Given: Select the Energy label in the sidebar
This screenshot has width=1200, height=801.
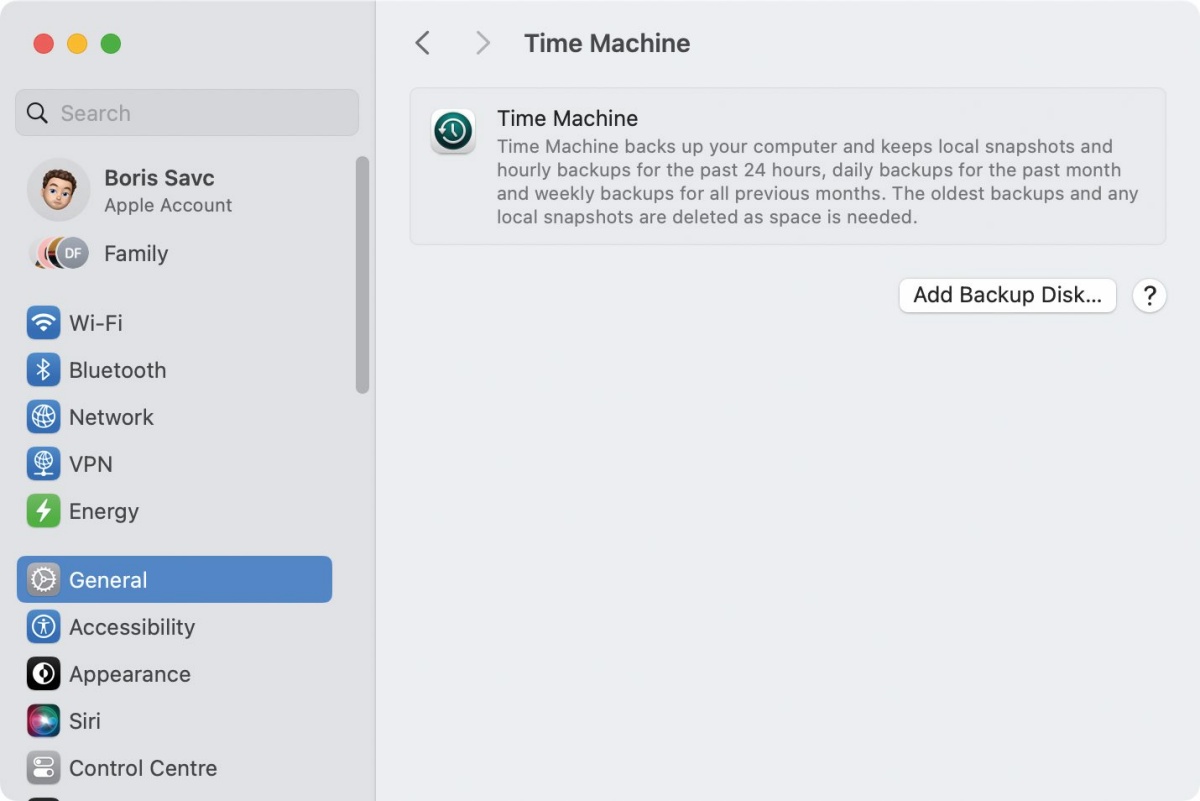Looking at the screenshot, I should (x=104, y=511).
